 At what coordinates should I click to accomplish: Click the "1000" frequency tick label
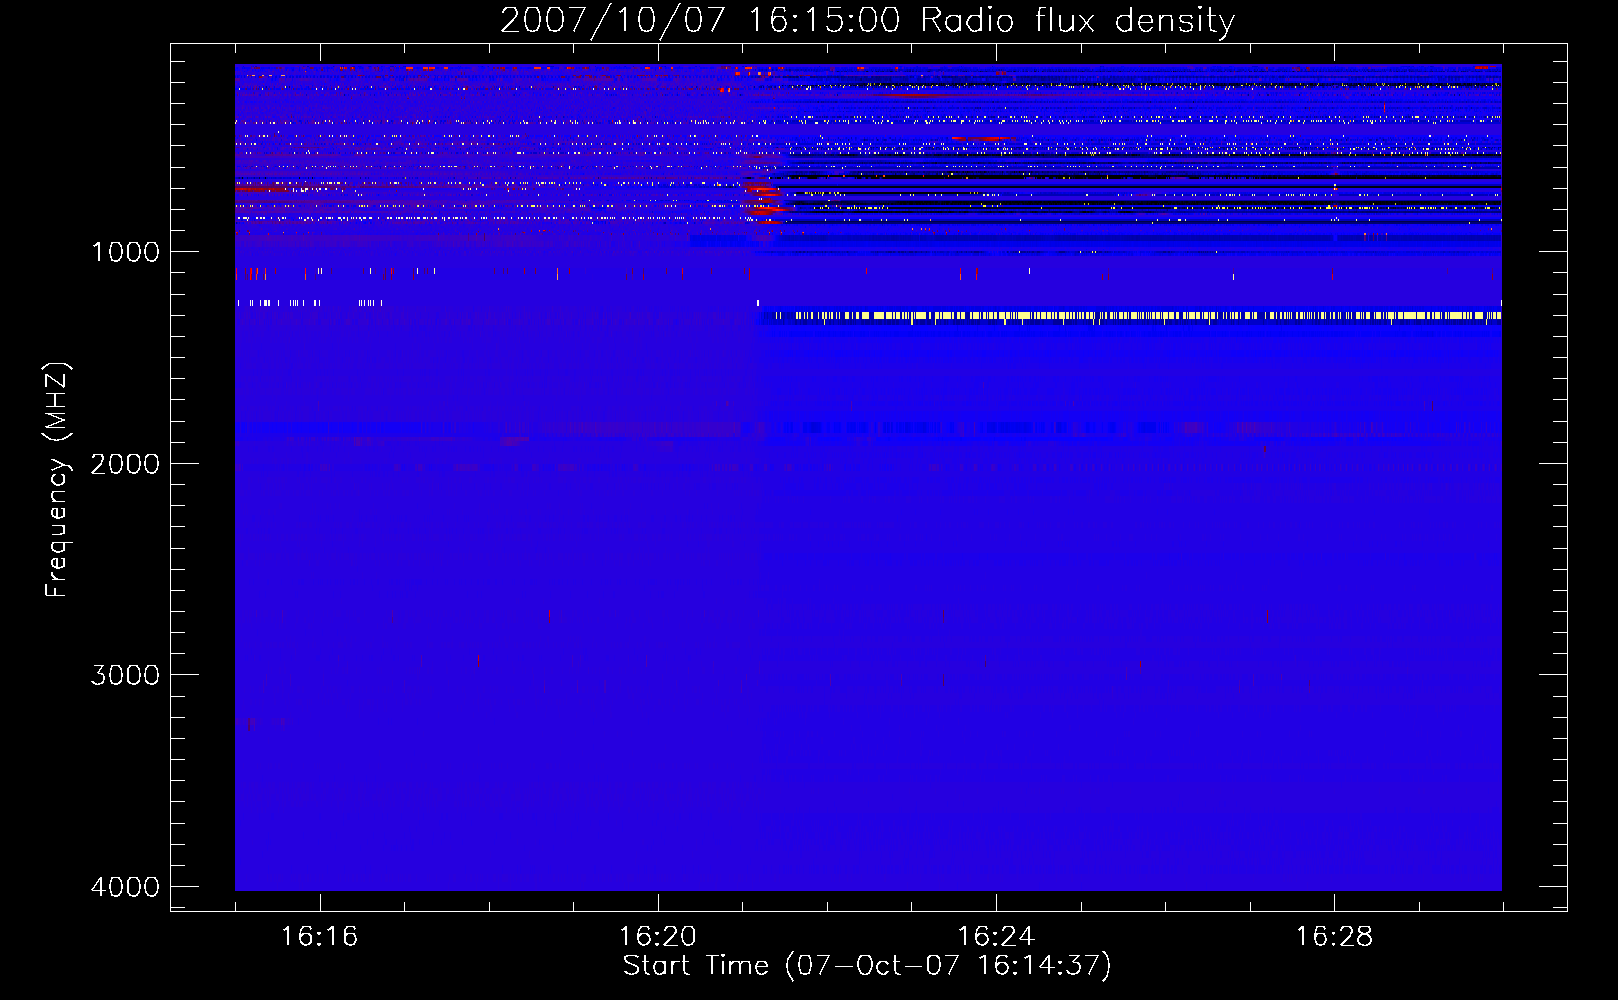[x=125, y=252]
